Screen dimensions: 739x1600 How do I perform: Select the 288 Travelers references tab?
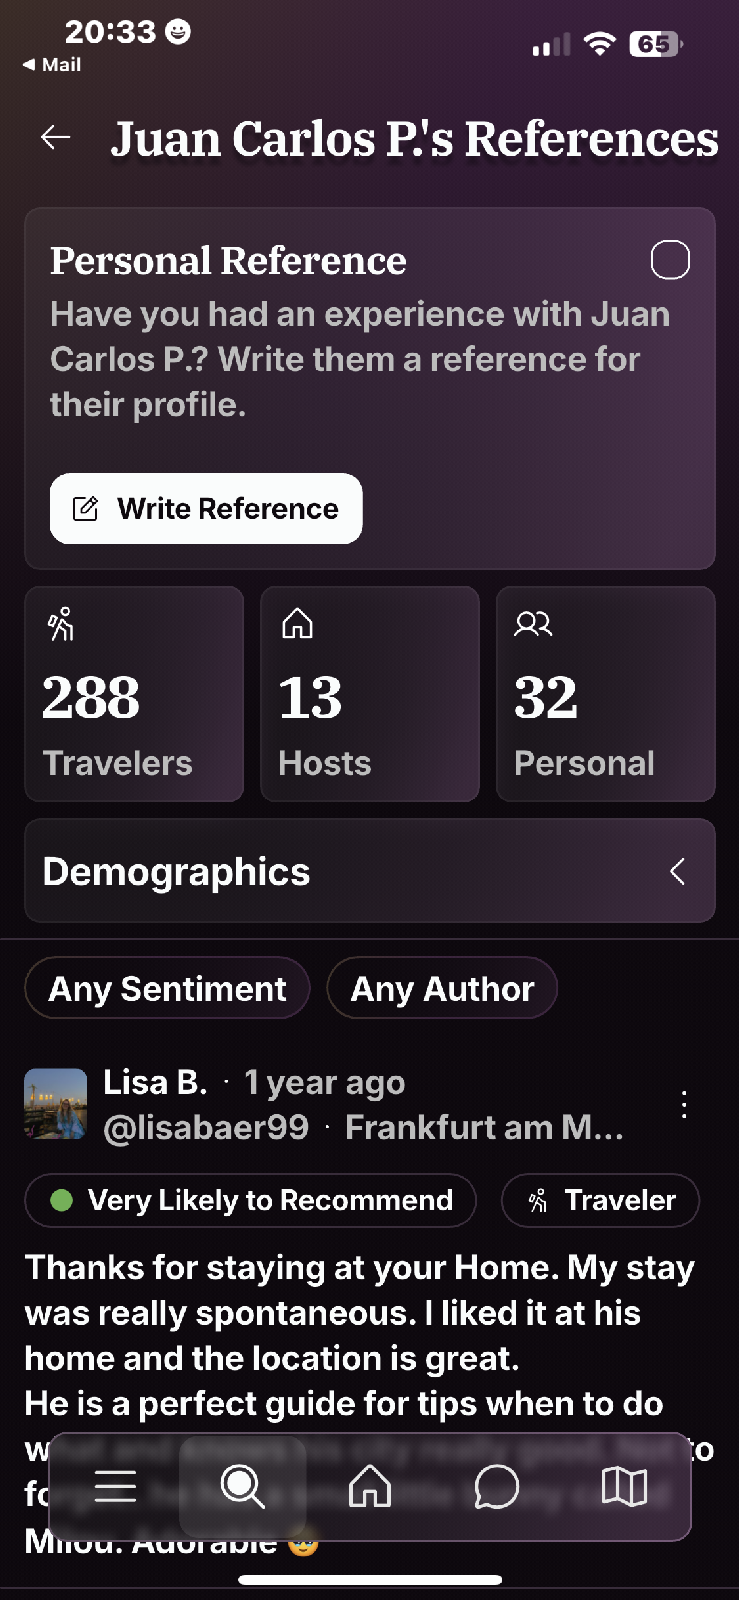coord(134,694)
